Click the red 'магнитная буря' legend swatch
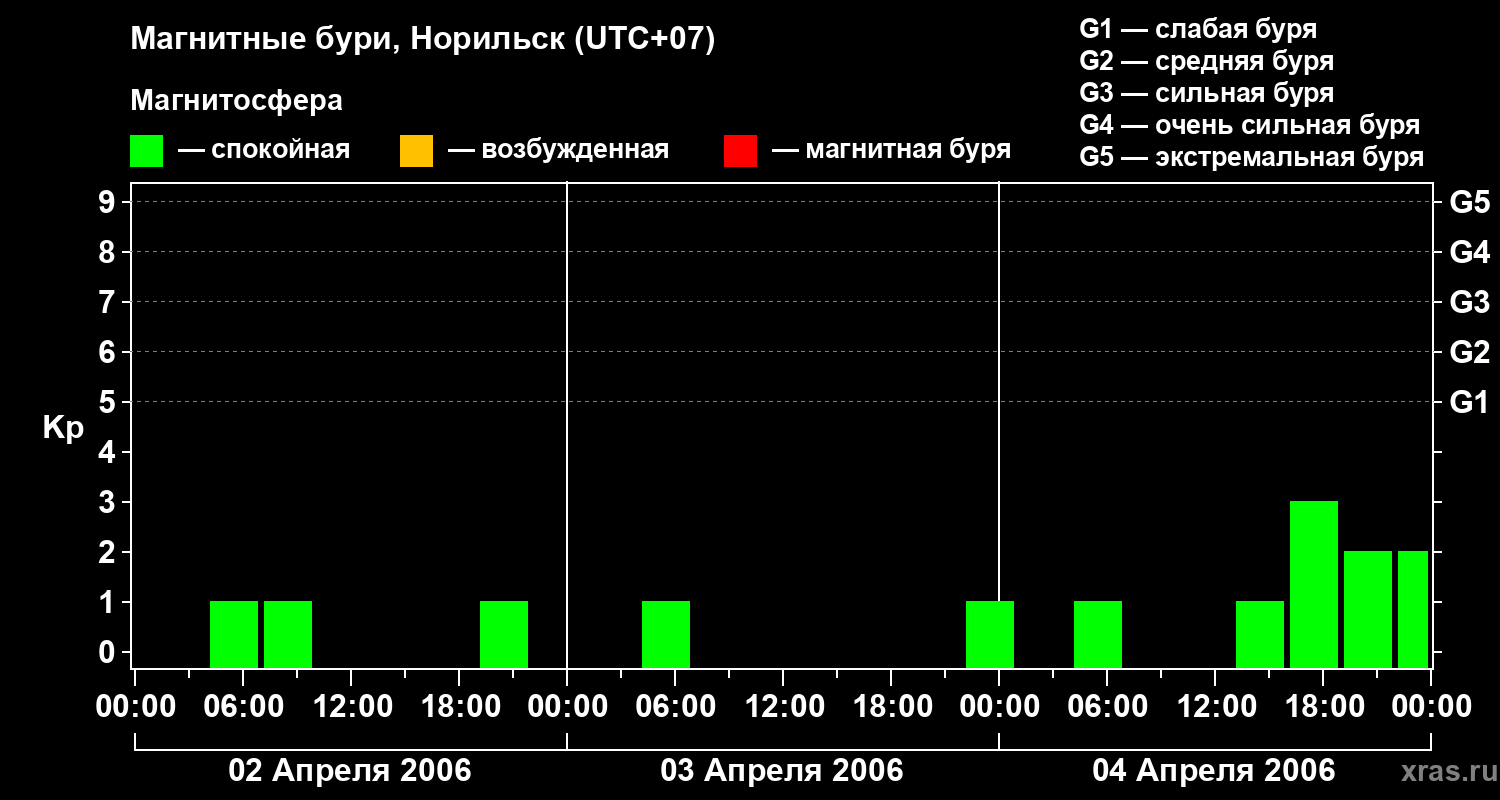 tap(740, 151)
